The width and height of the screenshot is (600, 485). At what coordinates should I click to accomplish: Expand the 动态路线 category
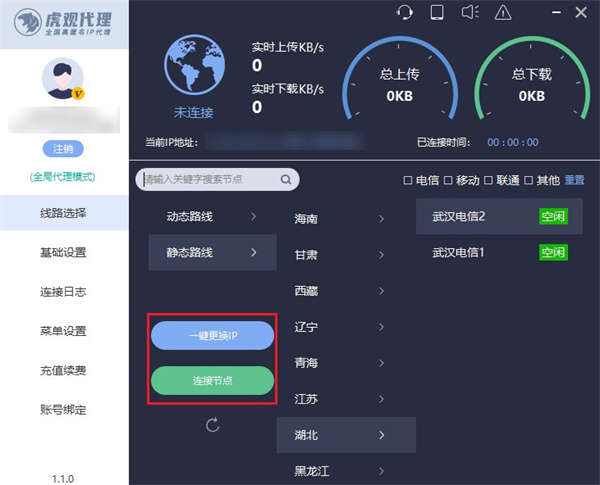(212, 216)
